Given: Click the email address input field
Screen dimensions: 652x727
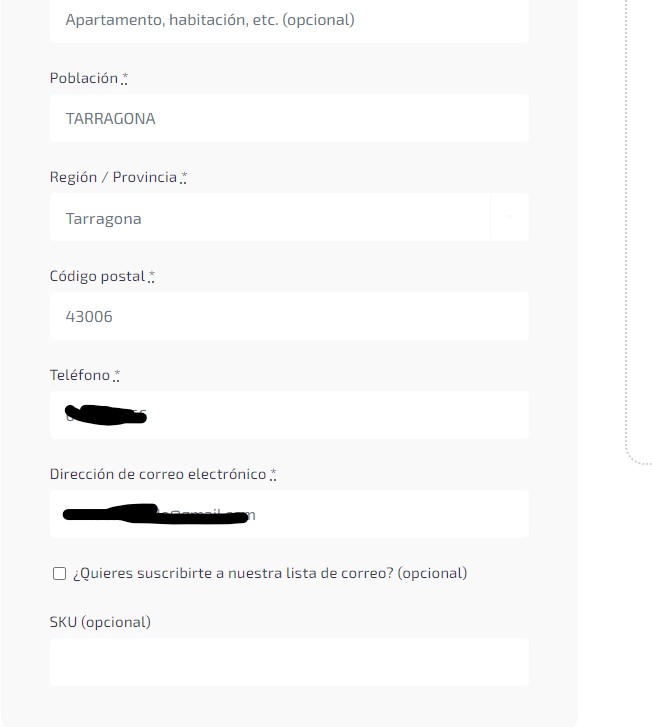Looking at the screenshot, I should coord(289,514).
